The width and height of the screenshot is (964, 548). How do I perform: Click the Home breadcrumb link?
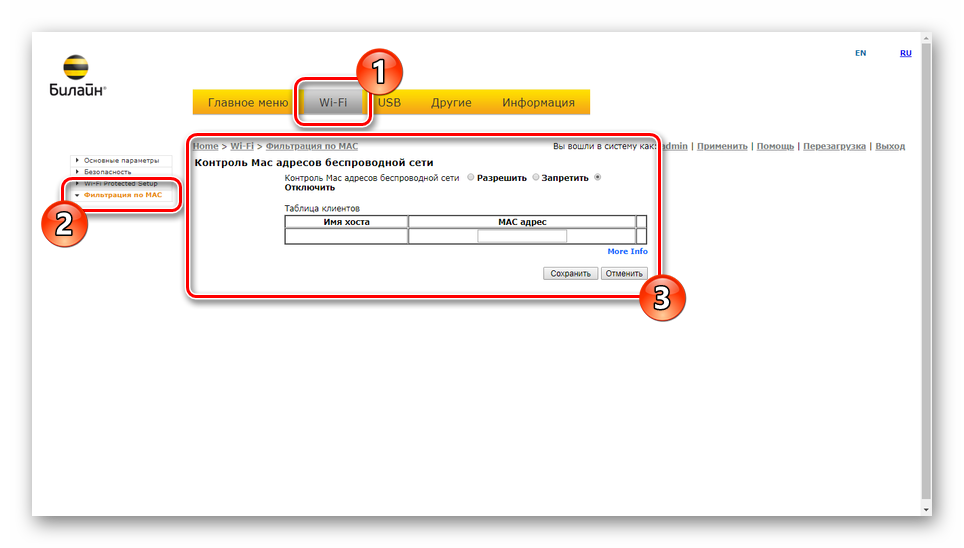point(205,146)
